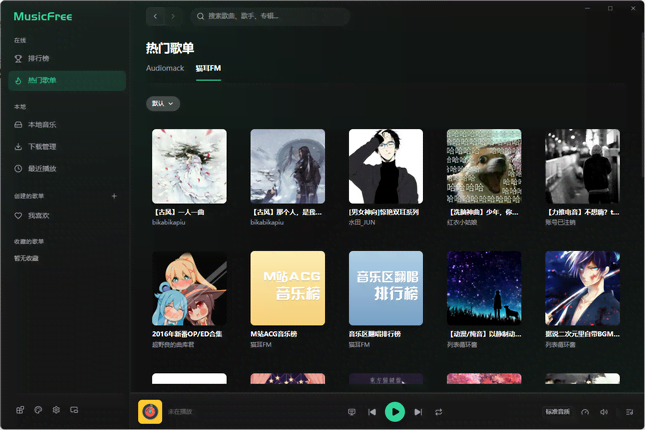Go to the previous track

372,412
